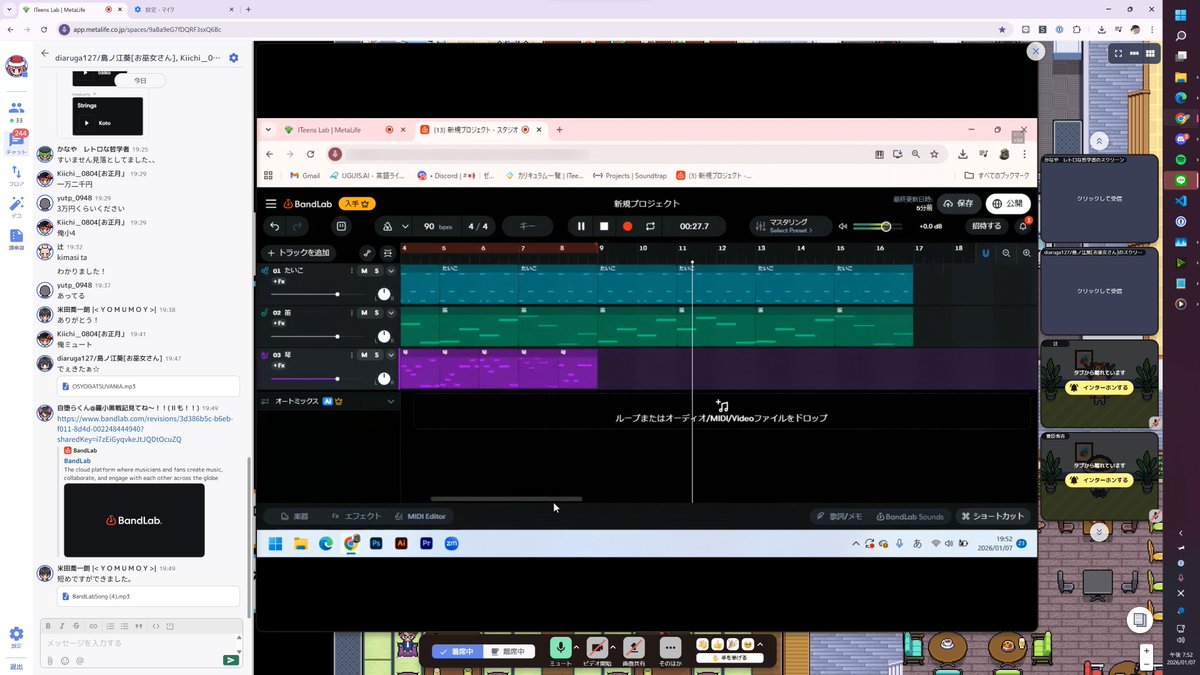
Task: Mute track 02 箏
Action: tap(364, 313)
